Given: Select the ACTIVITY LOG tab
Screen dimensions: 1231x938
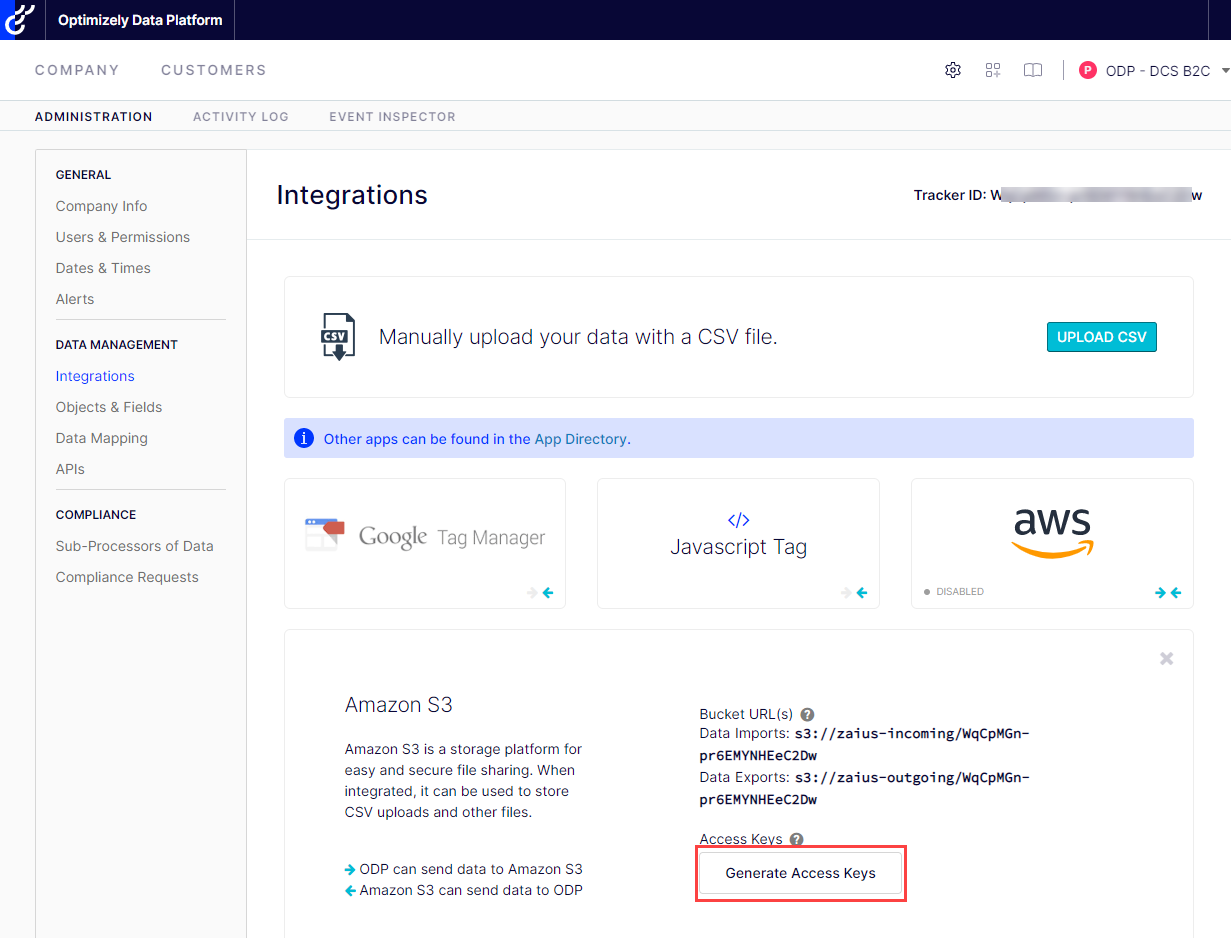Looking at the screenshot, I should click(x=241, y=117).
